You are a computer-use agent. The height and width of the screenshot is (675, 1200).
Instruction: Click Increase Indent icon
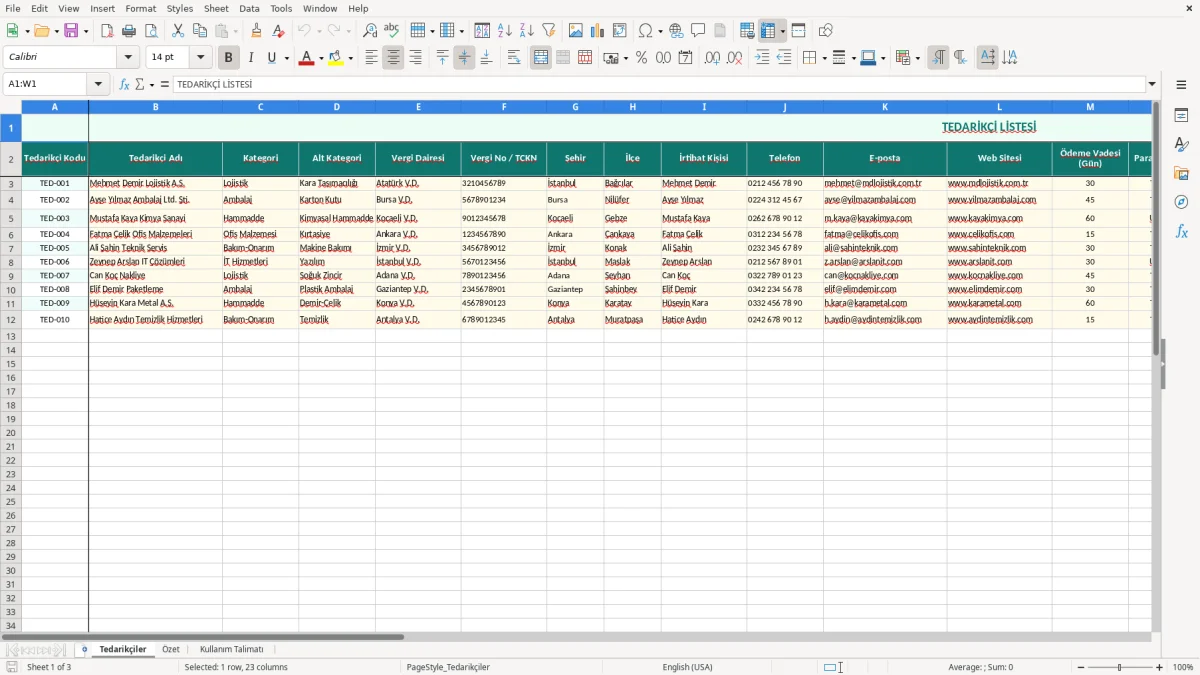pos(762,58)
